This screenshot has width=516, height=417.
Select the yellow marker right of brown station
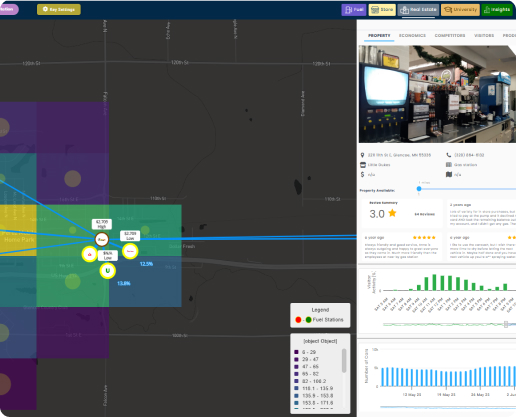tap(130, 251)
